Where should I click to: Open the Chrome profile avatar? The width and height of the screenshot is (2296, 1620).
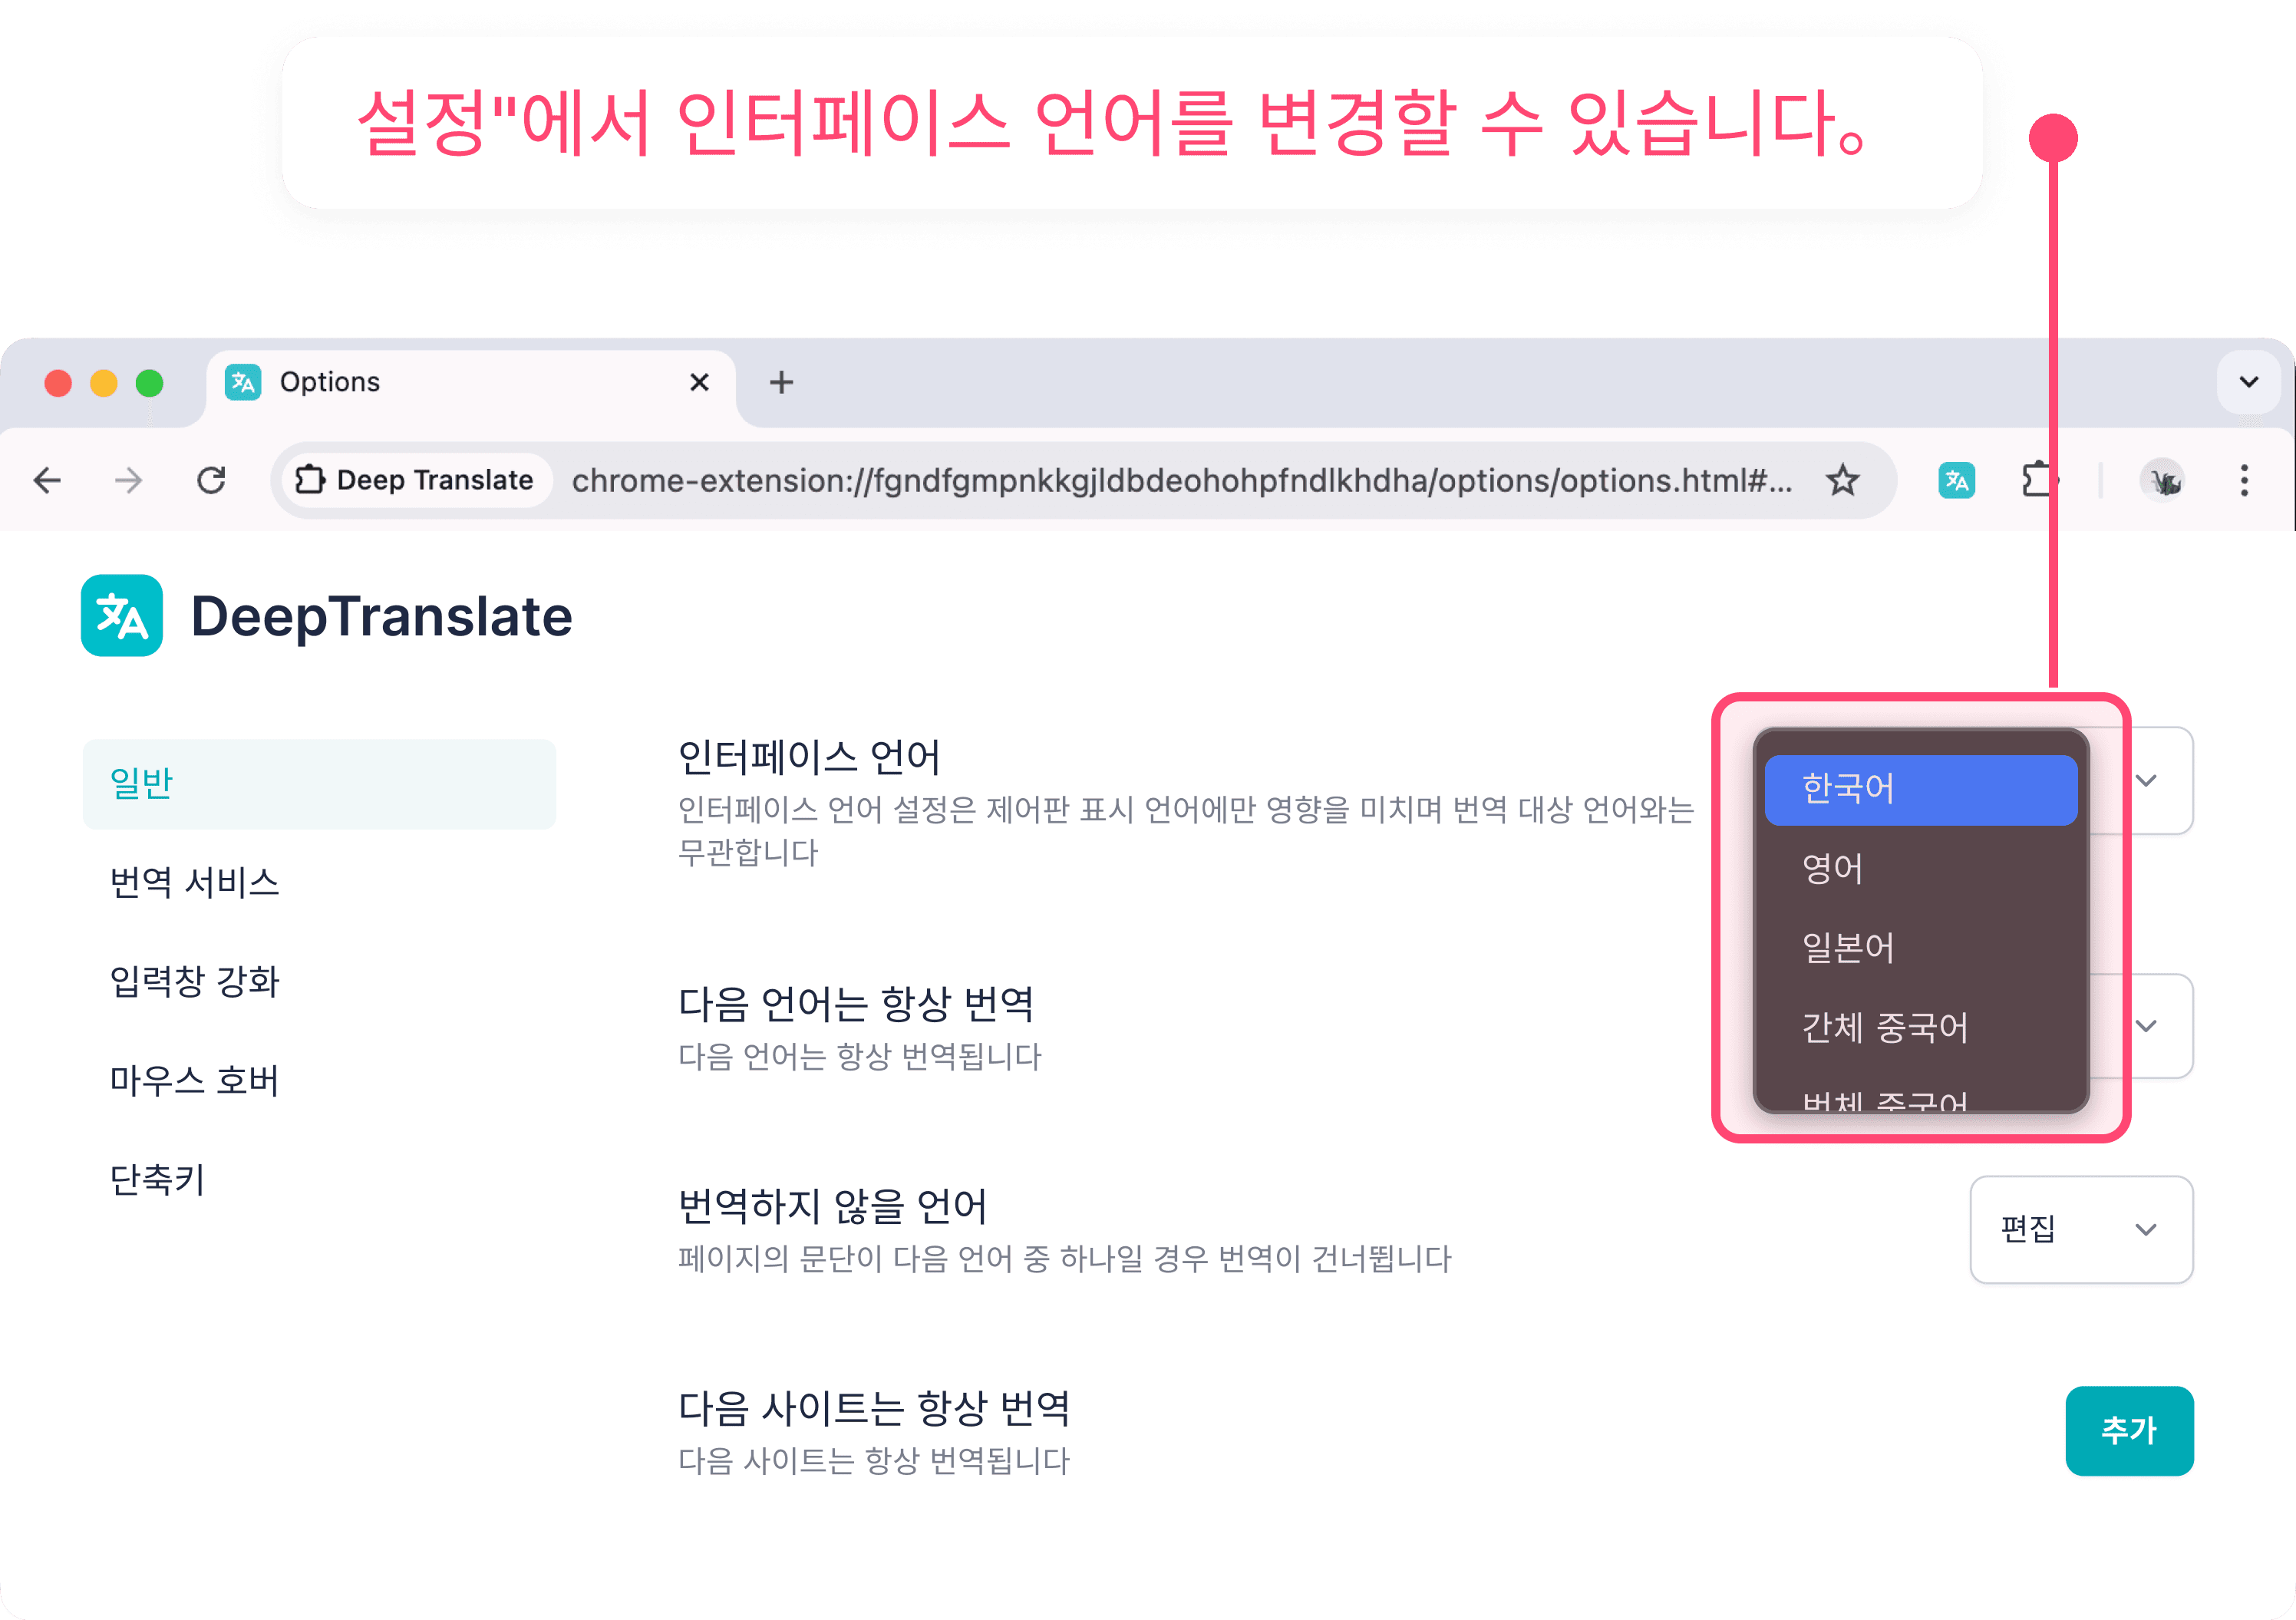(x=2162, y=481)
